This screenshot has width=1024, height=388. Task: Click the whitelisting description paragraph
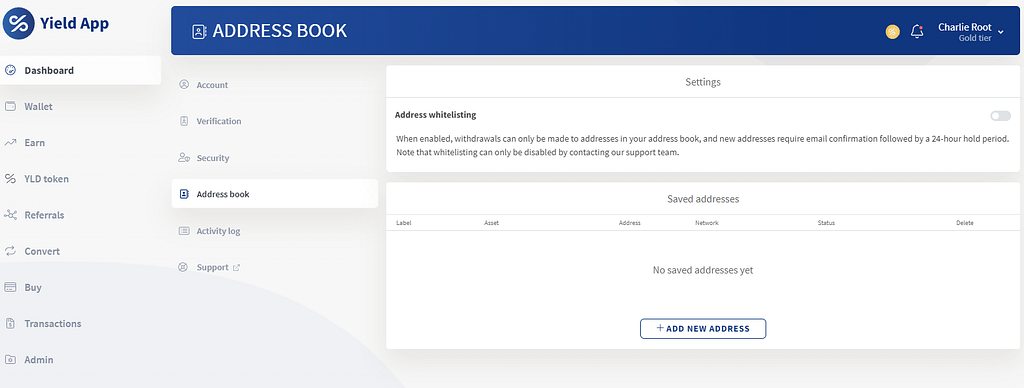click(x=703, y=146)
